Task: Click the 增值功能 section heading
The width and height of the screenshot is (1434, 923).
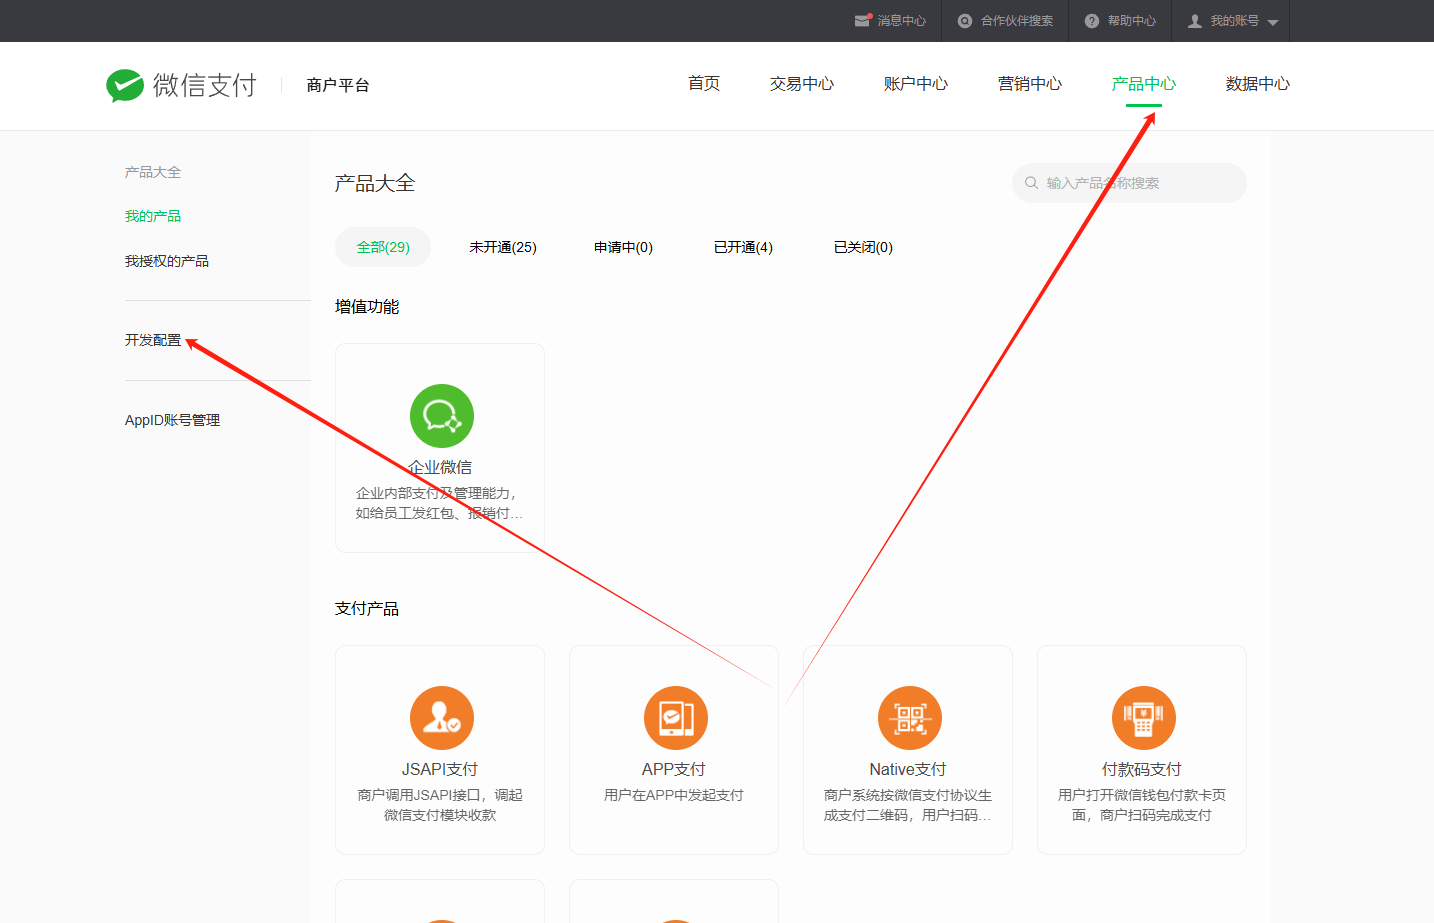Action: tap(367, 307)
